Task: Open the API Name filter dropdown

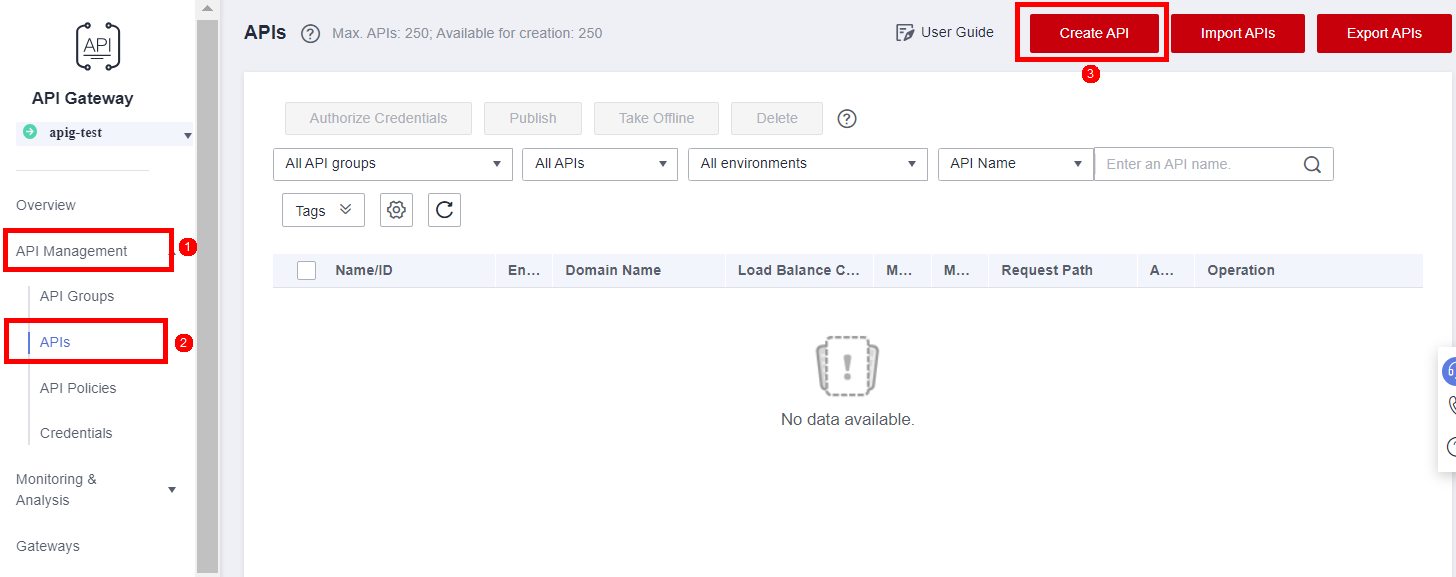Action: 1015,164
